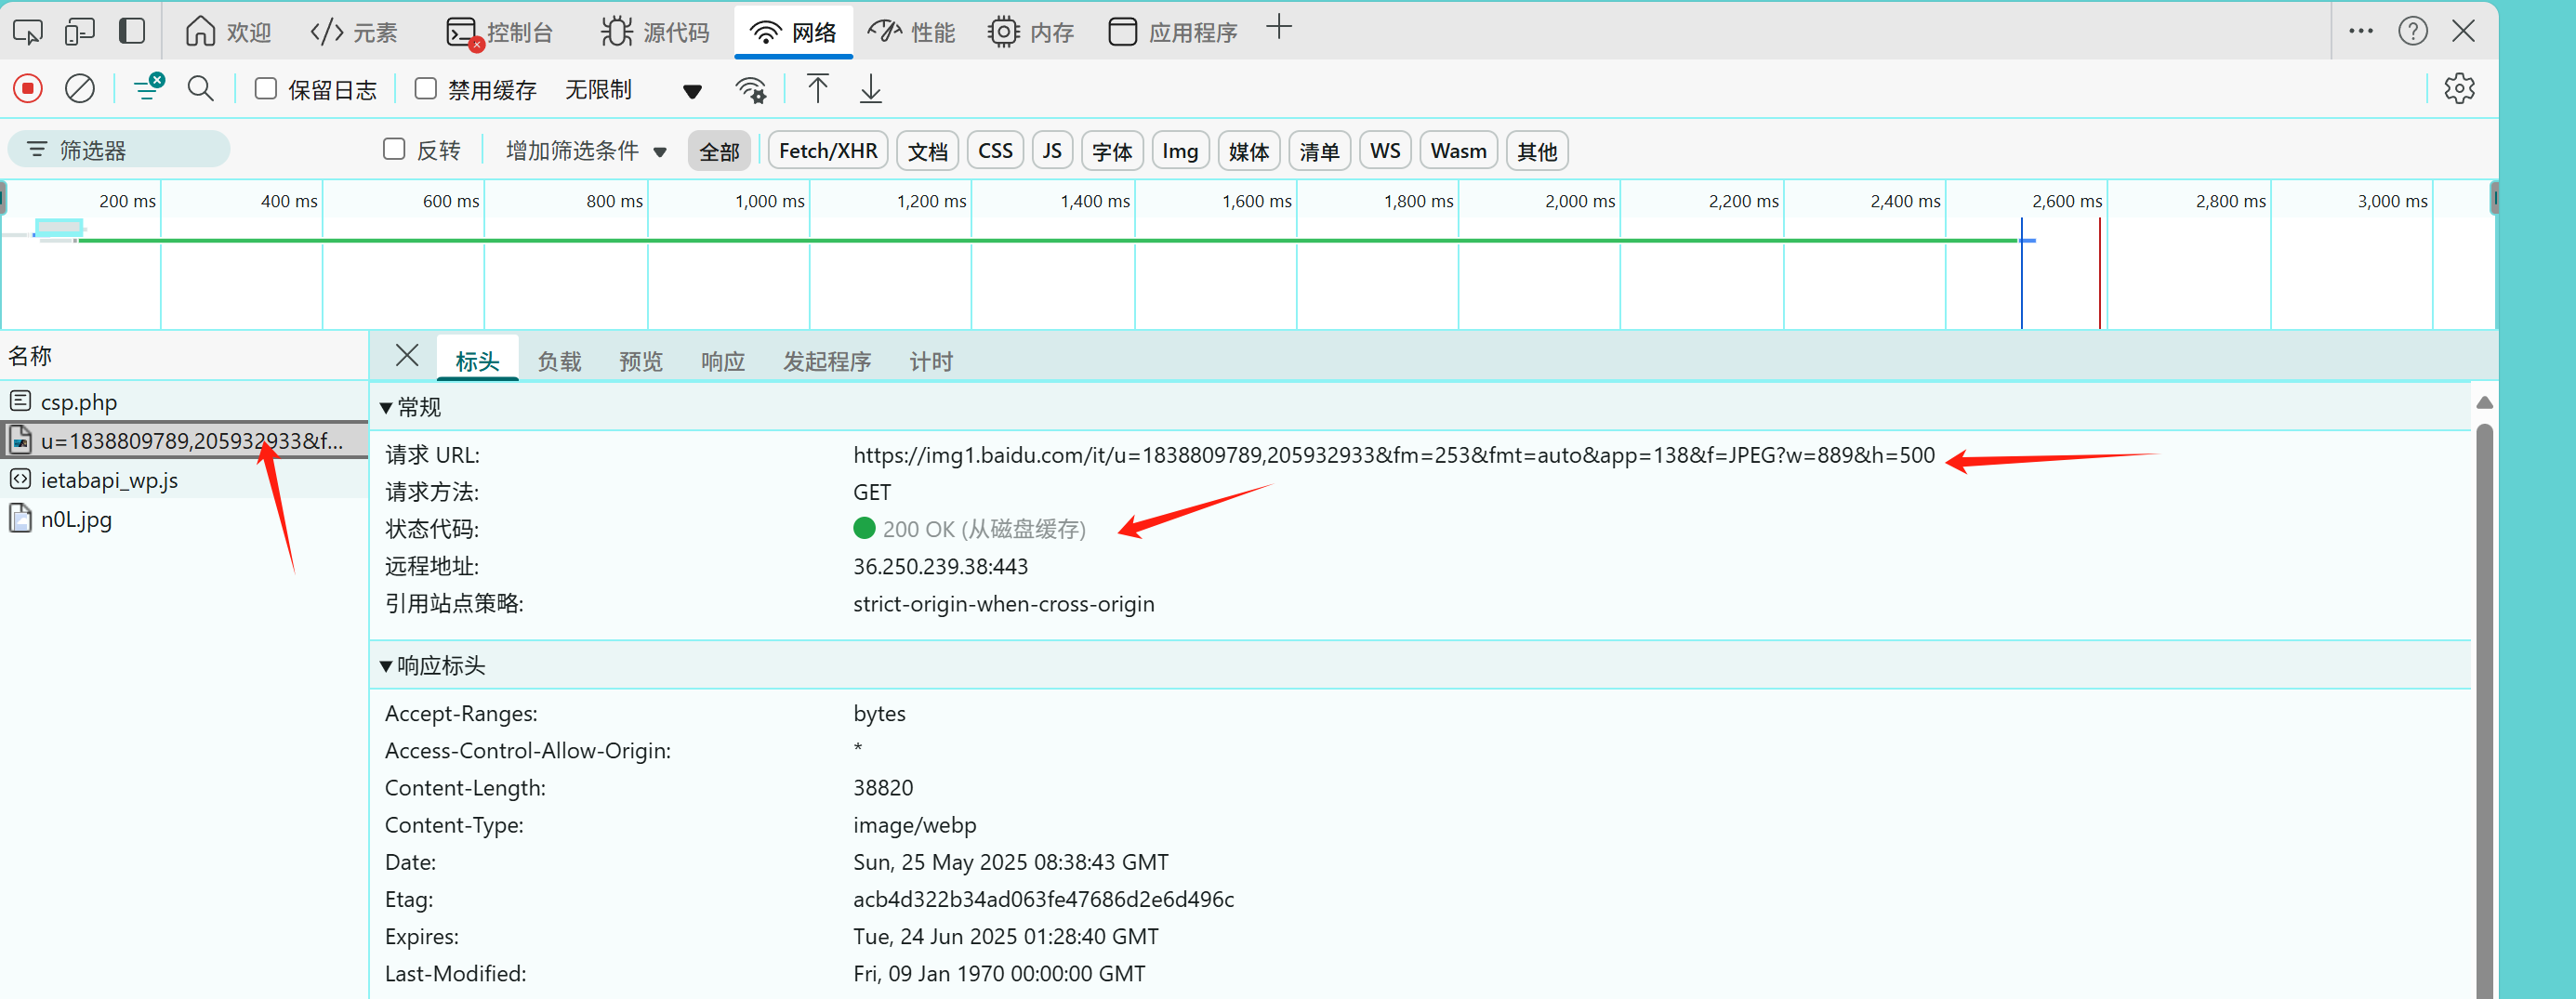The width and height of the screenshot is (2576, 999).
Task: Switch to the 应用程序 application tab
Action: tap(1173, 32)
